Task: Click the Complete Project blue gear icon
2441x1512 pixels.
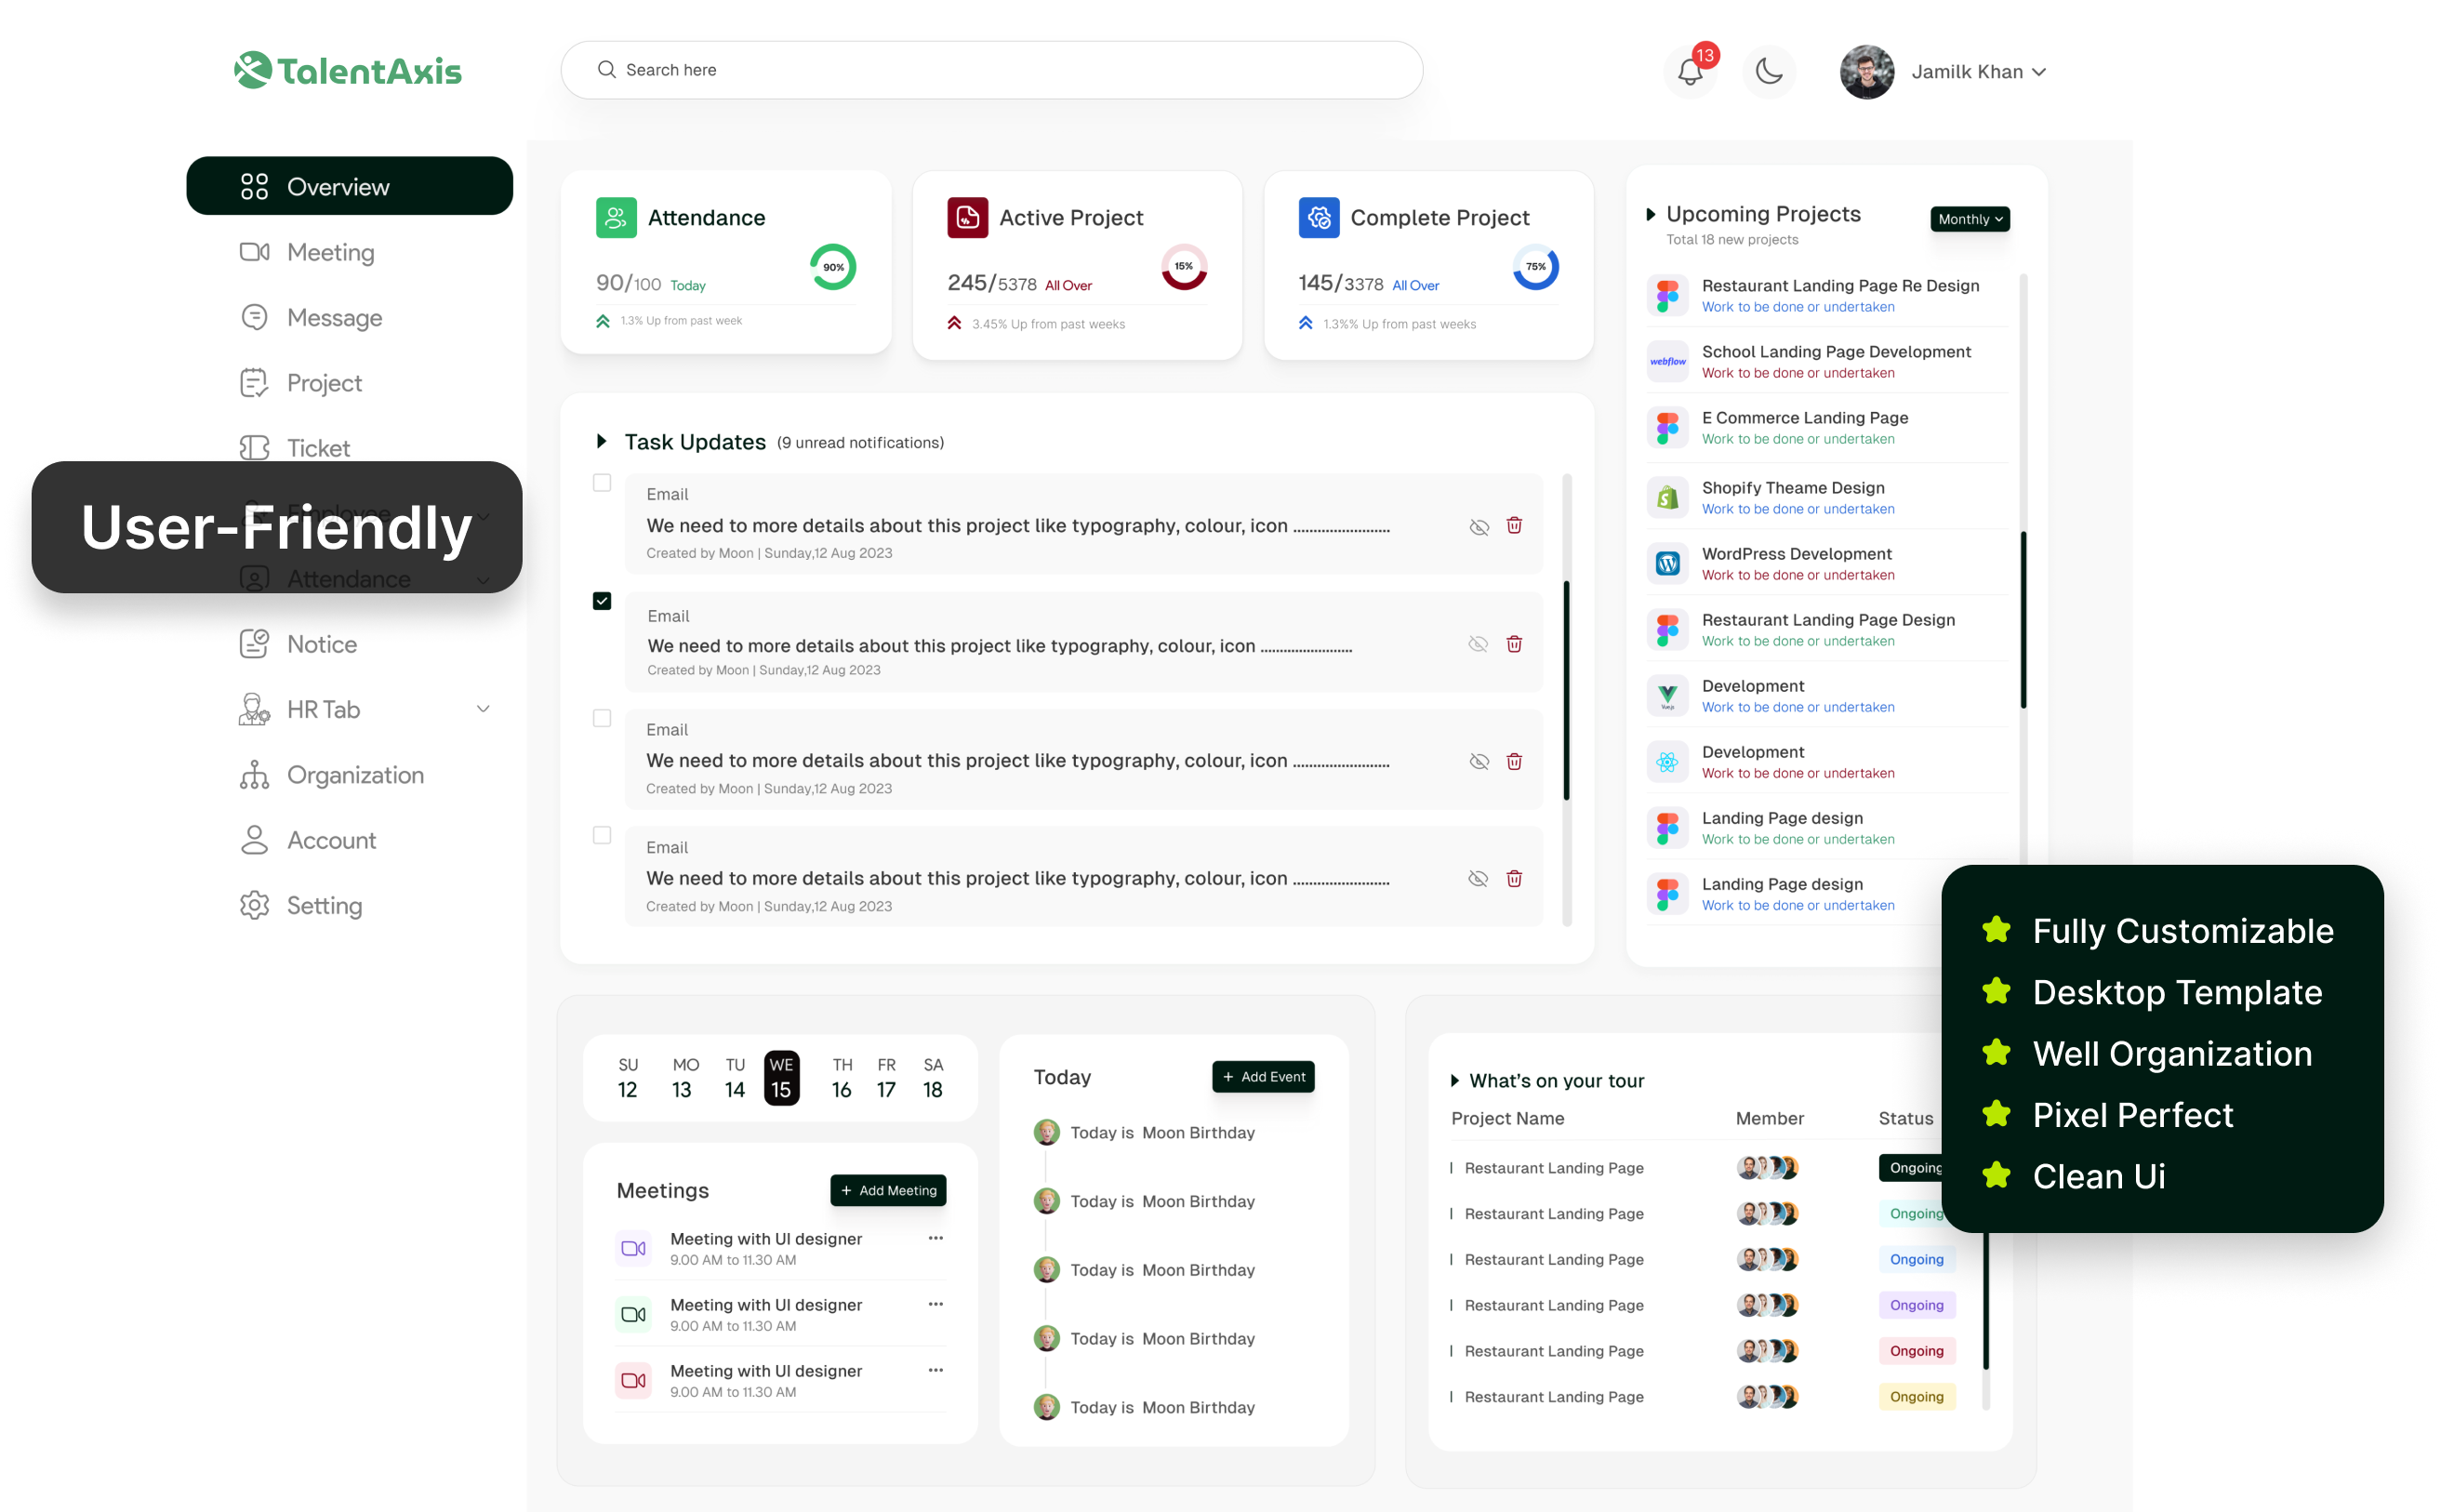Action: click(x=1318, y=218)
